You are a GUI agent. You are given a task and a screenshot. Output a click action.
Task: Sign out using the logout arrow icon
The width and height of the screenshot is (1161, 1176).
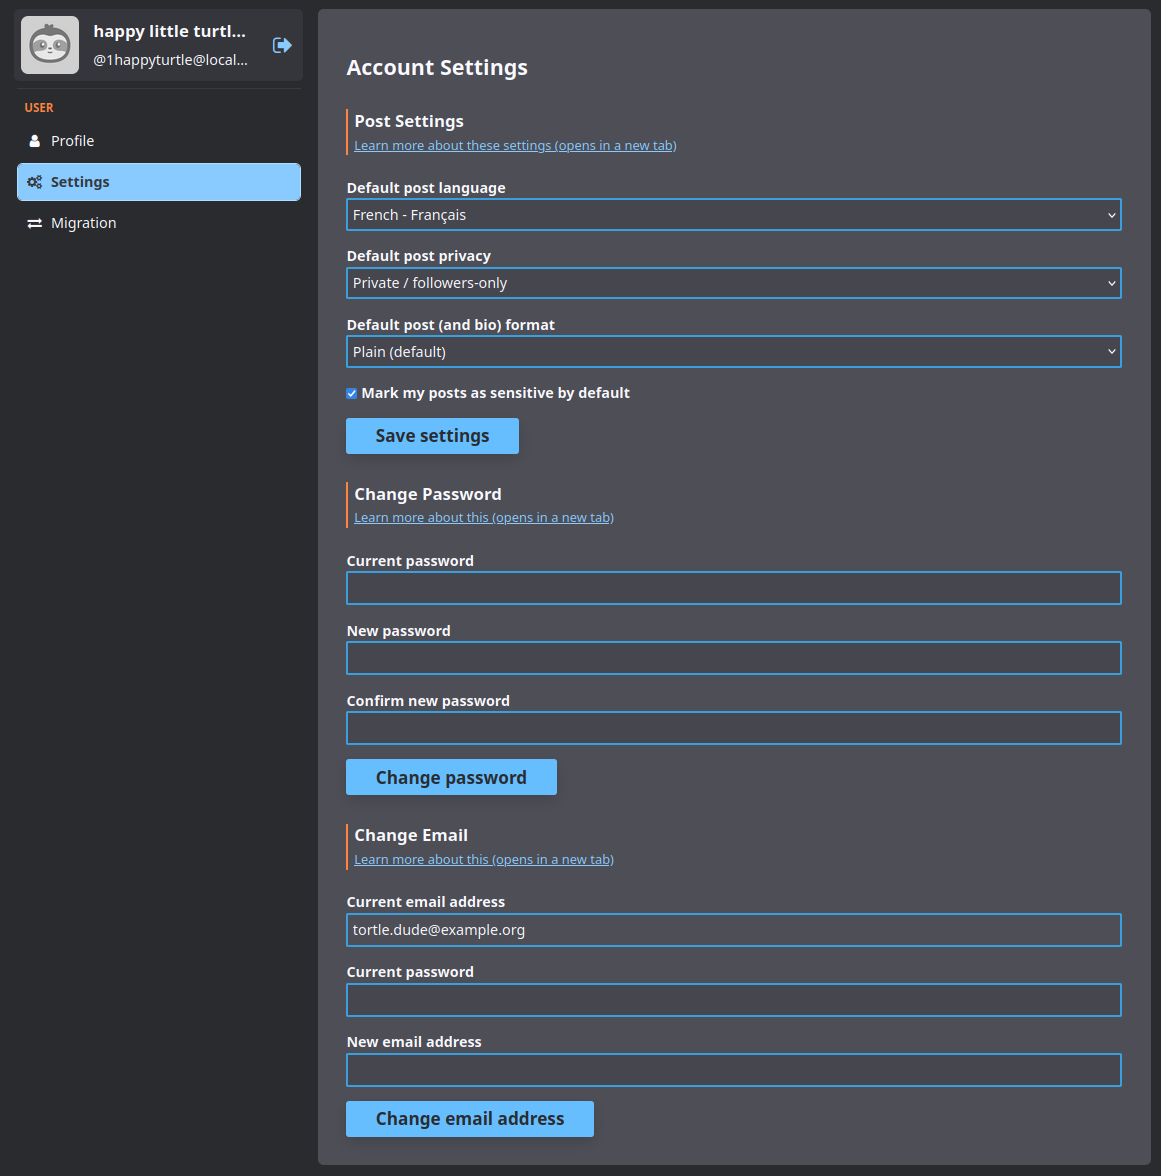(281, 45)
